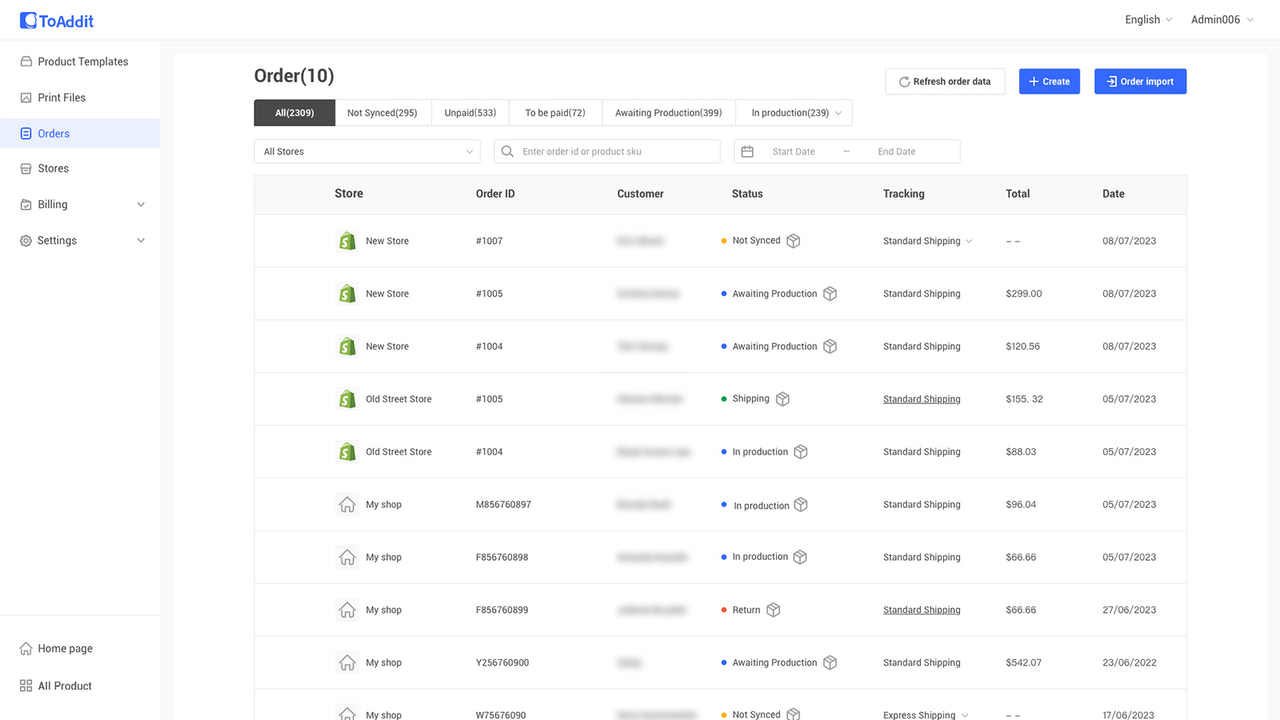Open shipping dropdown for order #1007

tap(969, 241)
